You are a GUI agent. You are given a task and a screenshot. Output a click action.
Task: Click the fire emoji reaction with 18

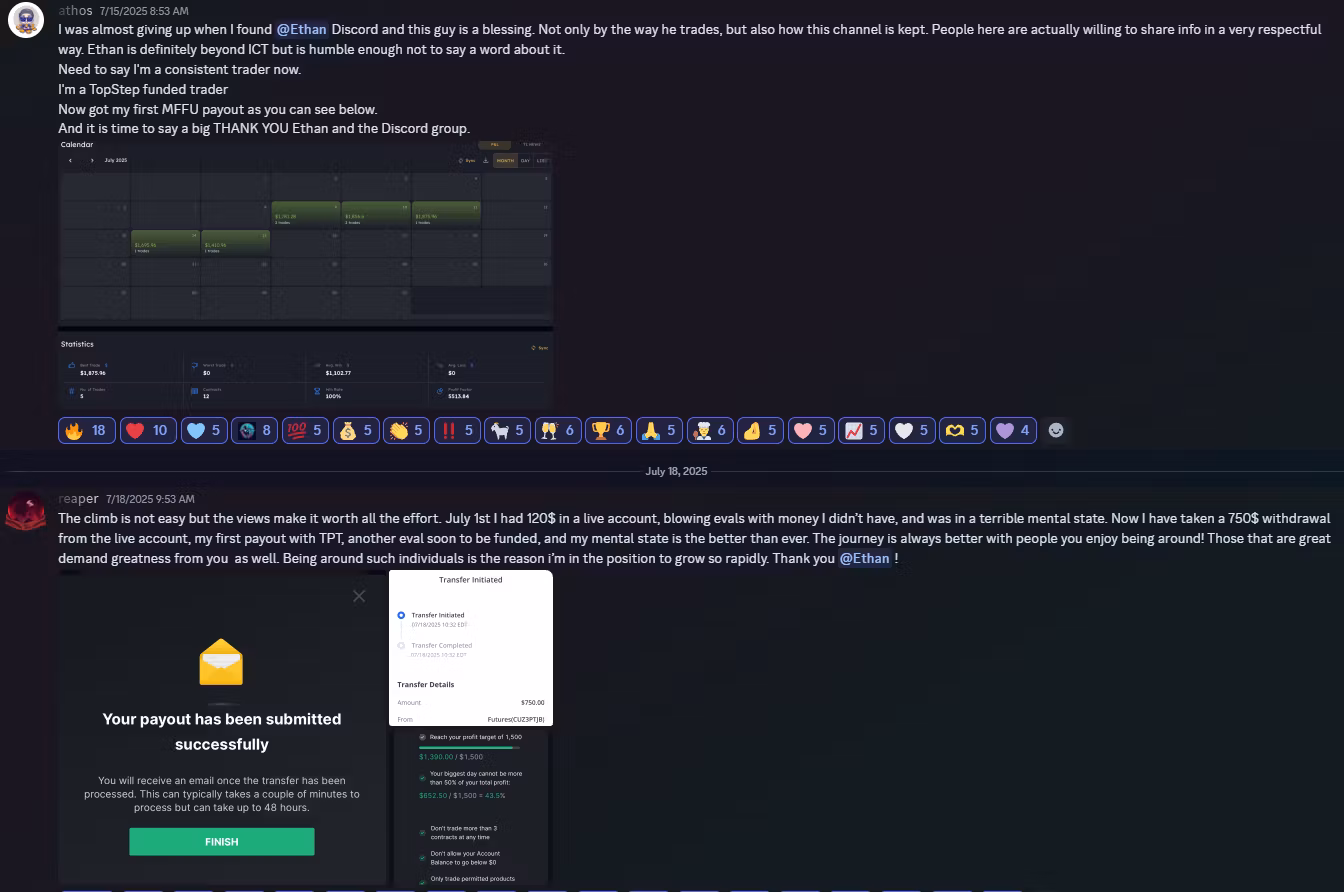(x=87, y=430)
